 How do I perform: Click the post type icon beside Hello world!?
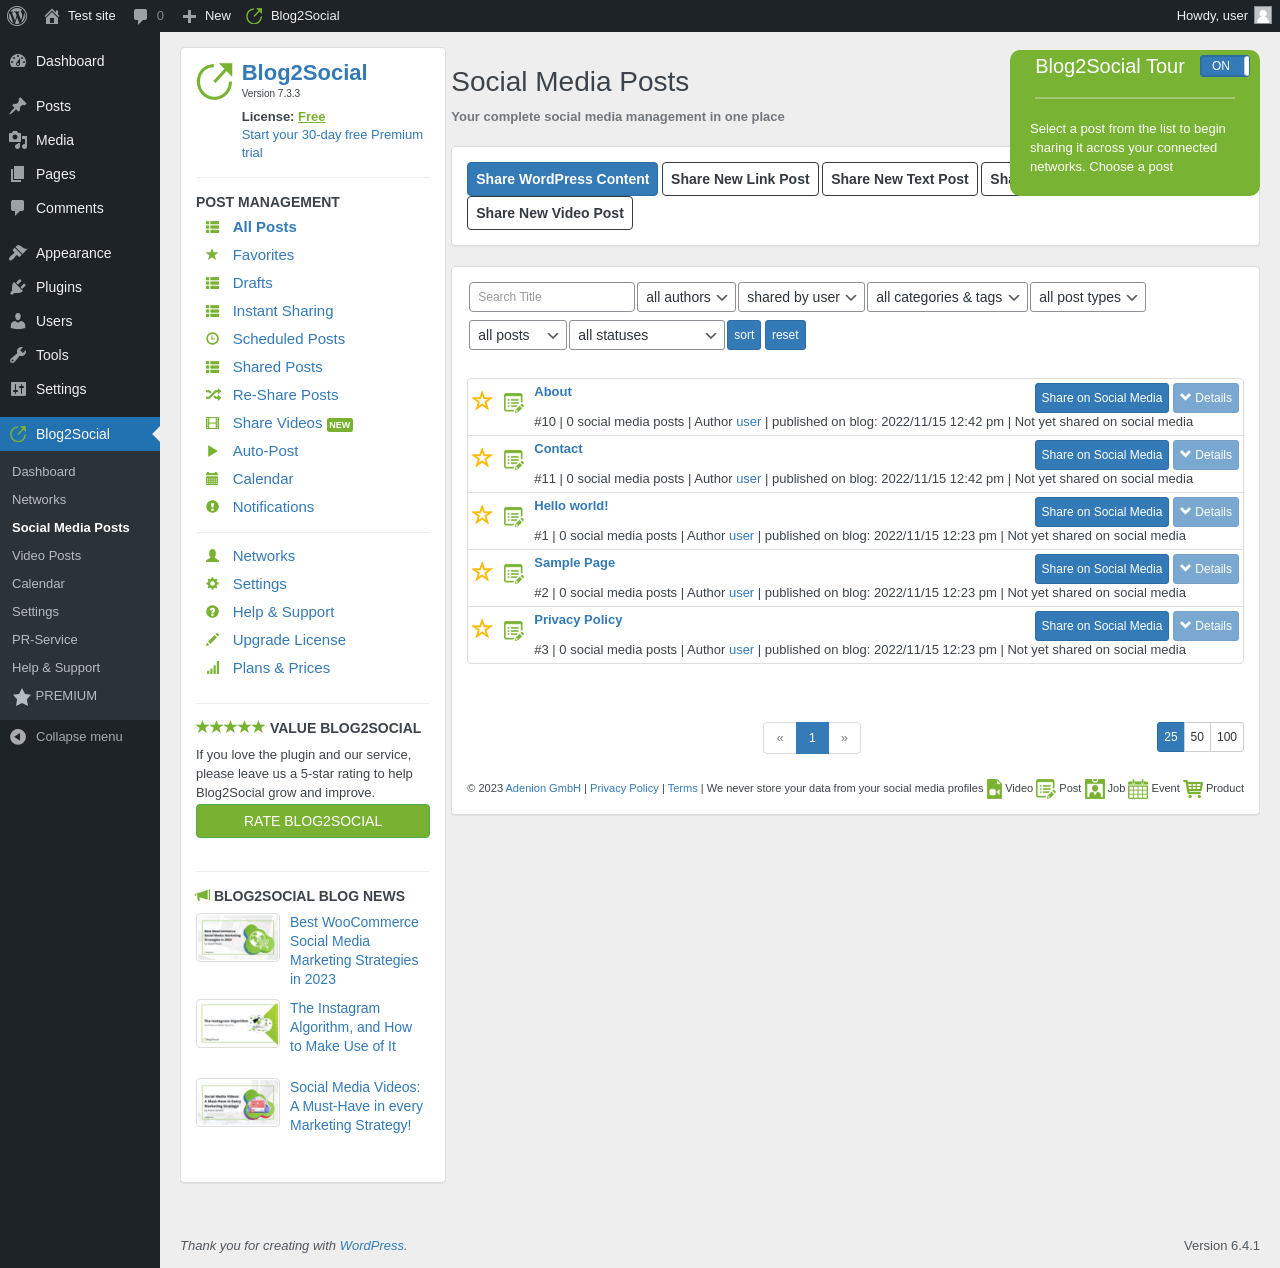point(514,517)
